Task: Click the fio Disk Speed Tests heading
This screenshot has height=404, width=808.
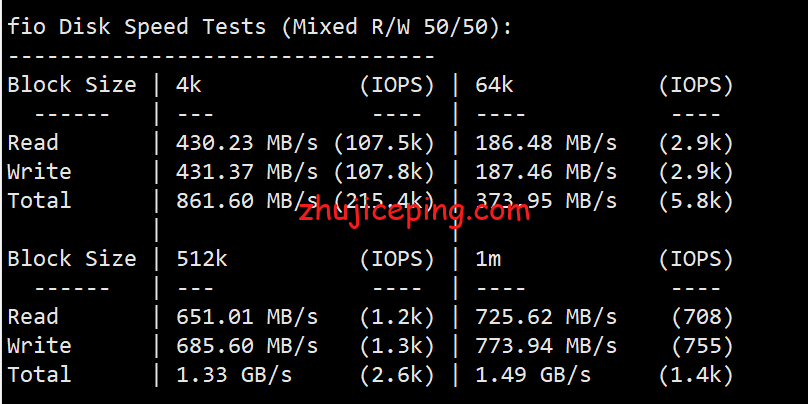Action: coord(260,26)
